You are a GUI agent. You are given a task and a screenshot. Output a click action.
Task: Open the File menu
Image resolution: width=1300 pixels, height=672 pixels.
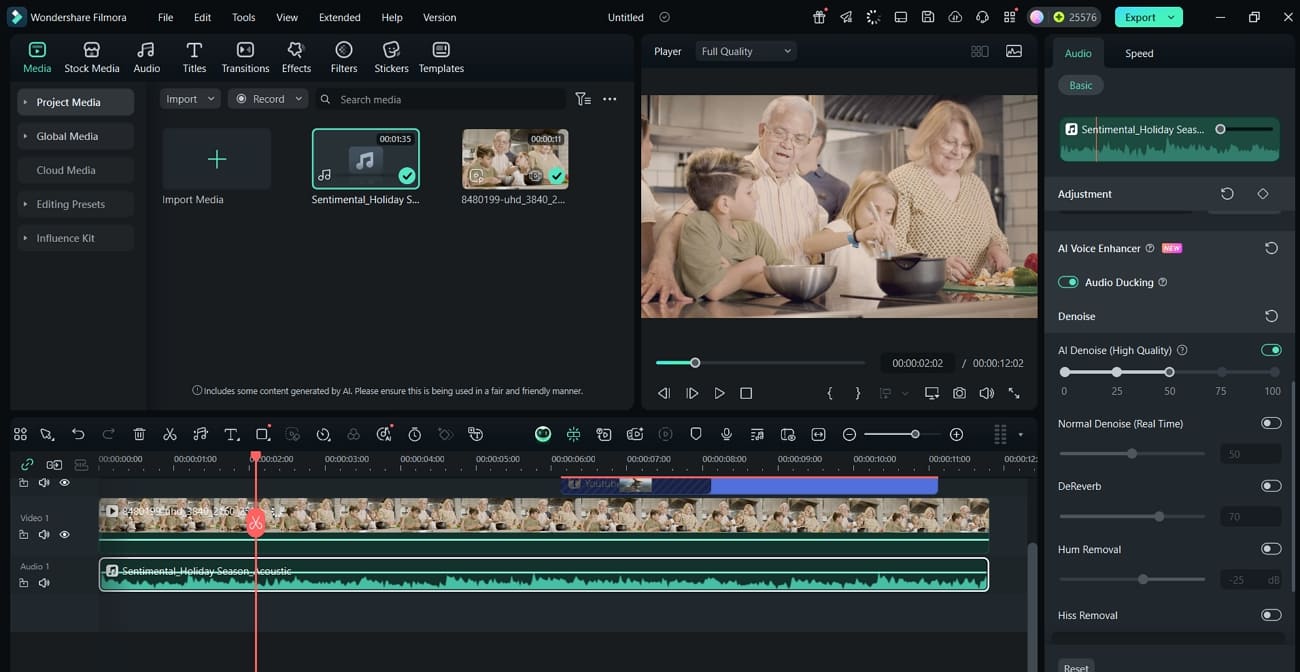click(x=165, y=17)
